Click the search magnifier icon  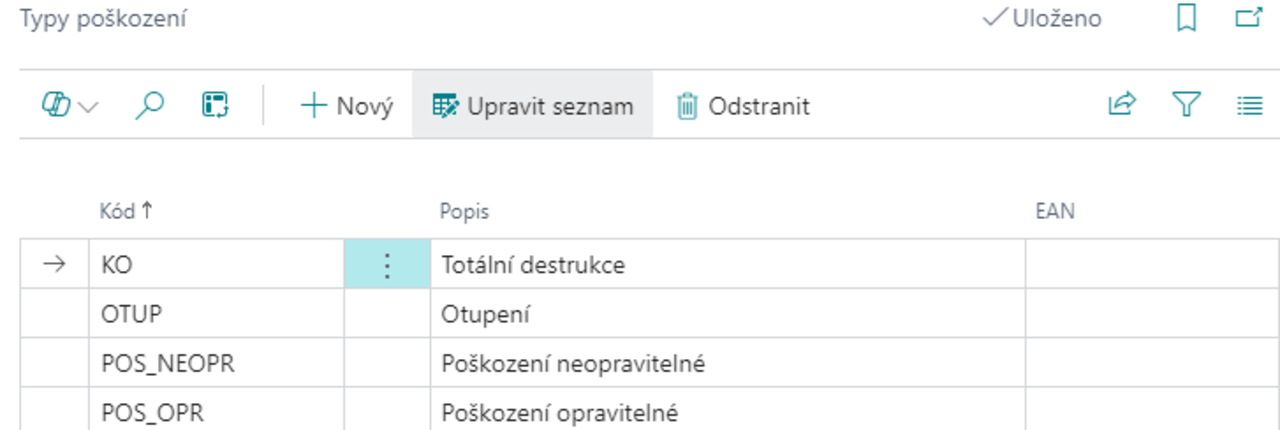click(x=149, y=105)
